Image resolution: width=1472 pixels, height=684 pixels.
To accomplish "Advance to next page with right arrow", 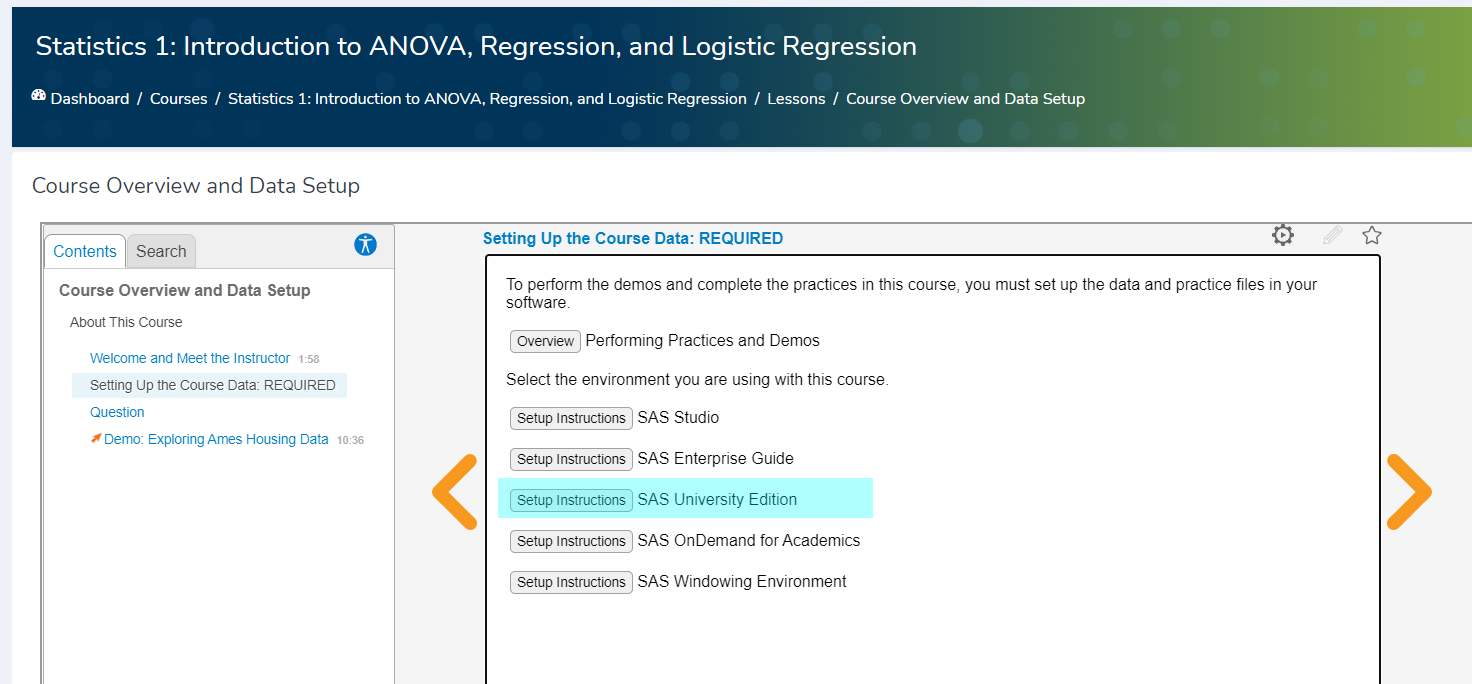I will pyautogui.click(x=1409, y=492).
